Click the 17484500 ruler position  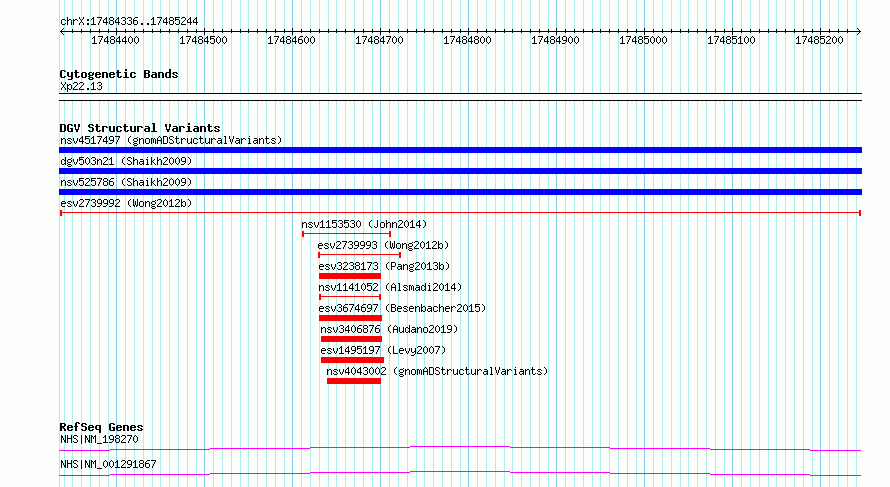pyautogui.click(x=203, y=40)
